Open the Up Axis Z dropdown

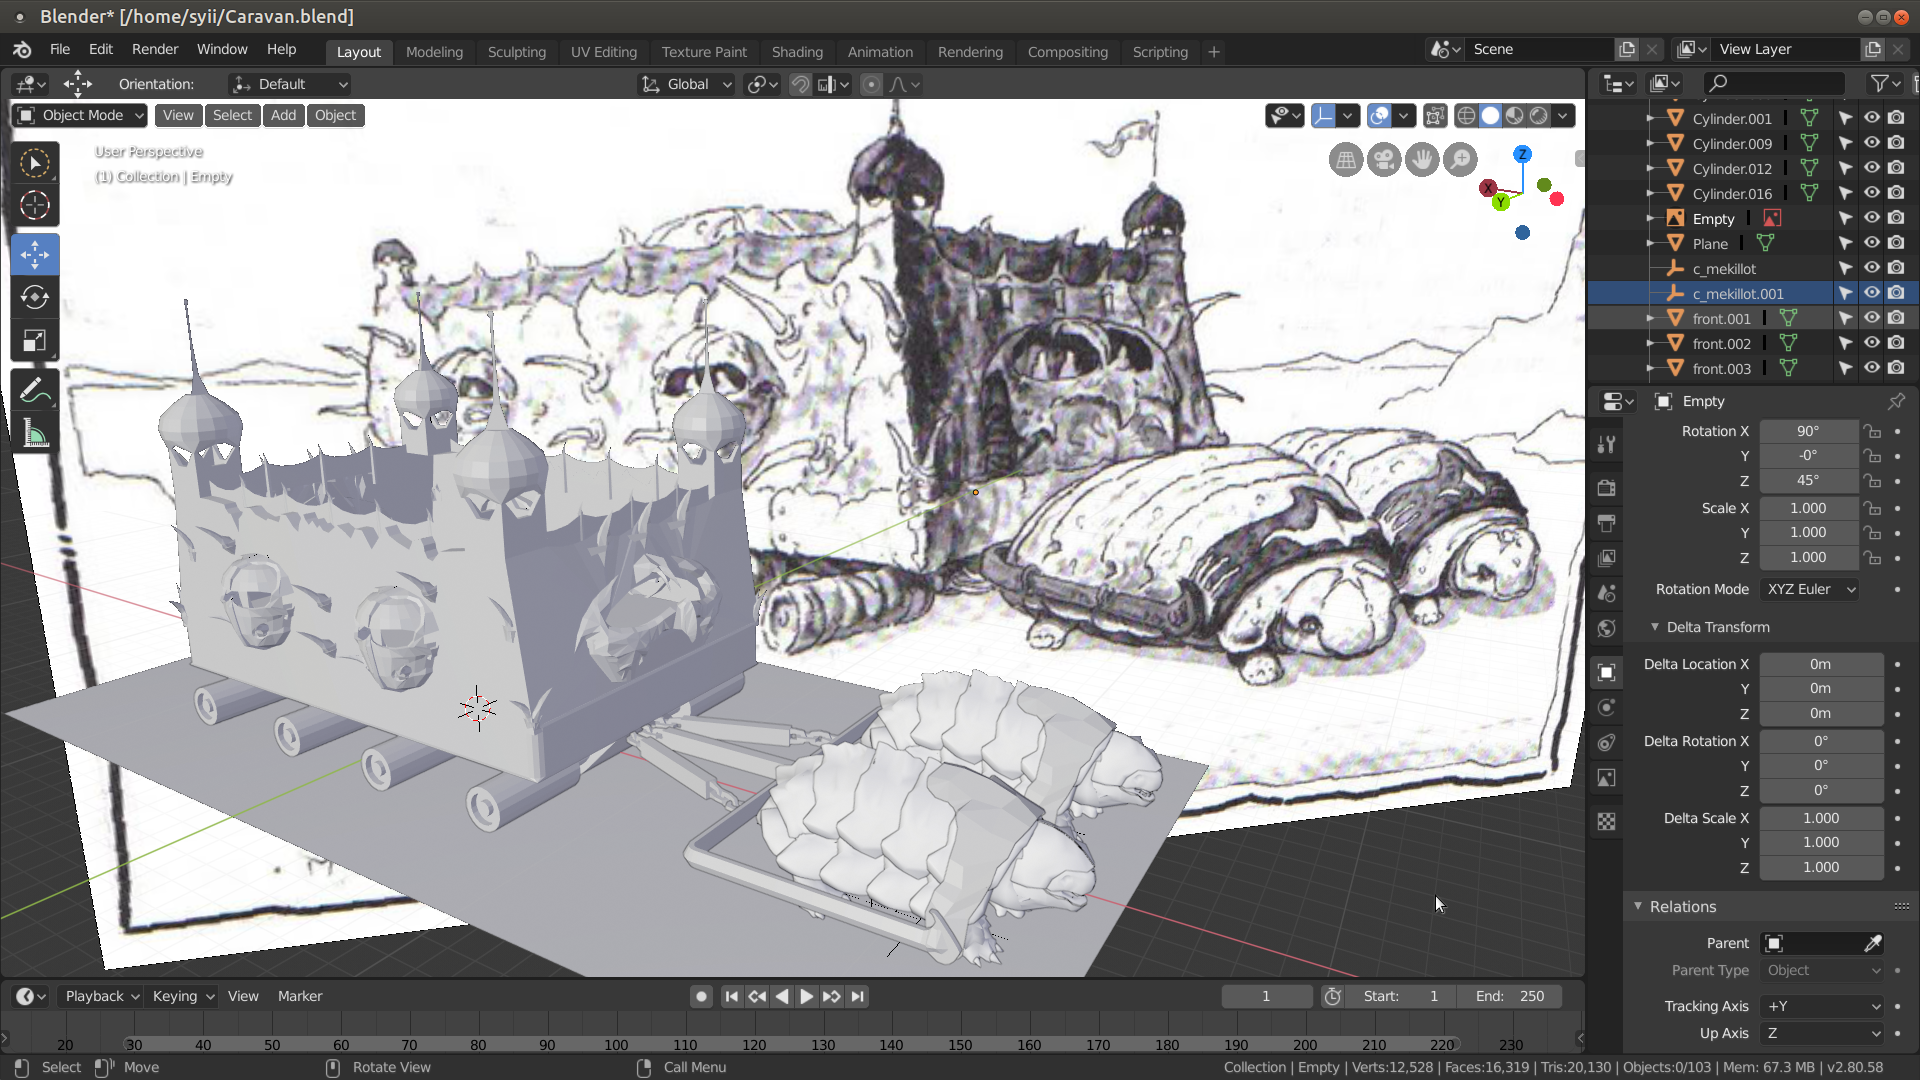point(1823,1033)
